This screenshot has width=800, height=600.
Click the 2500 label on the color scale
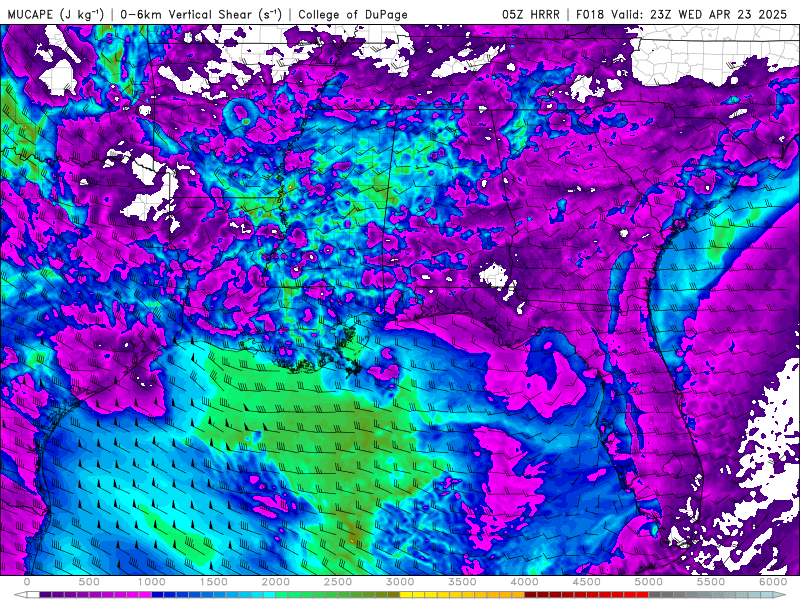(338, 582)
